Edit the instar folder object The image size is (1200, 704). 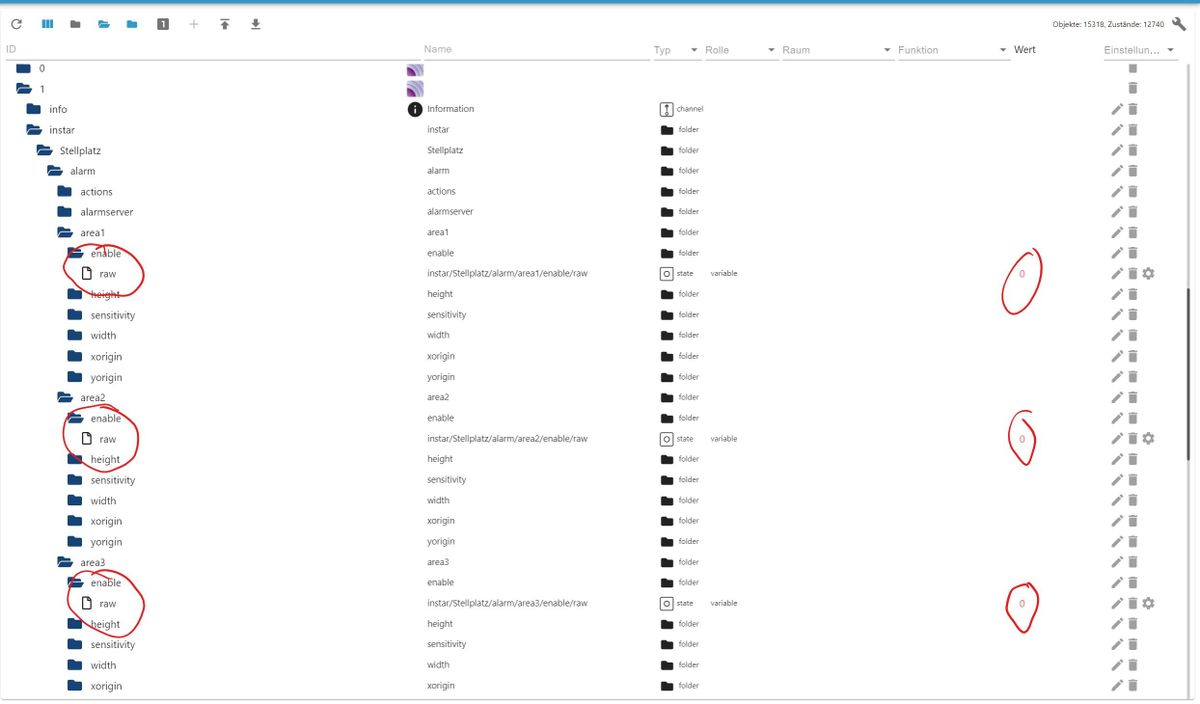coord(1117,130)
